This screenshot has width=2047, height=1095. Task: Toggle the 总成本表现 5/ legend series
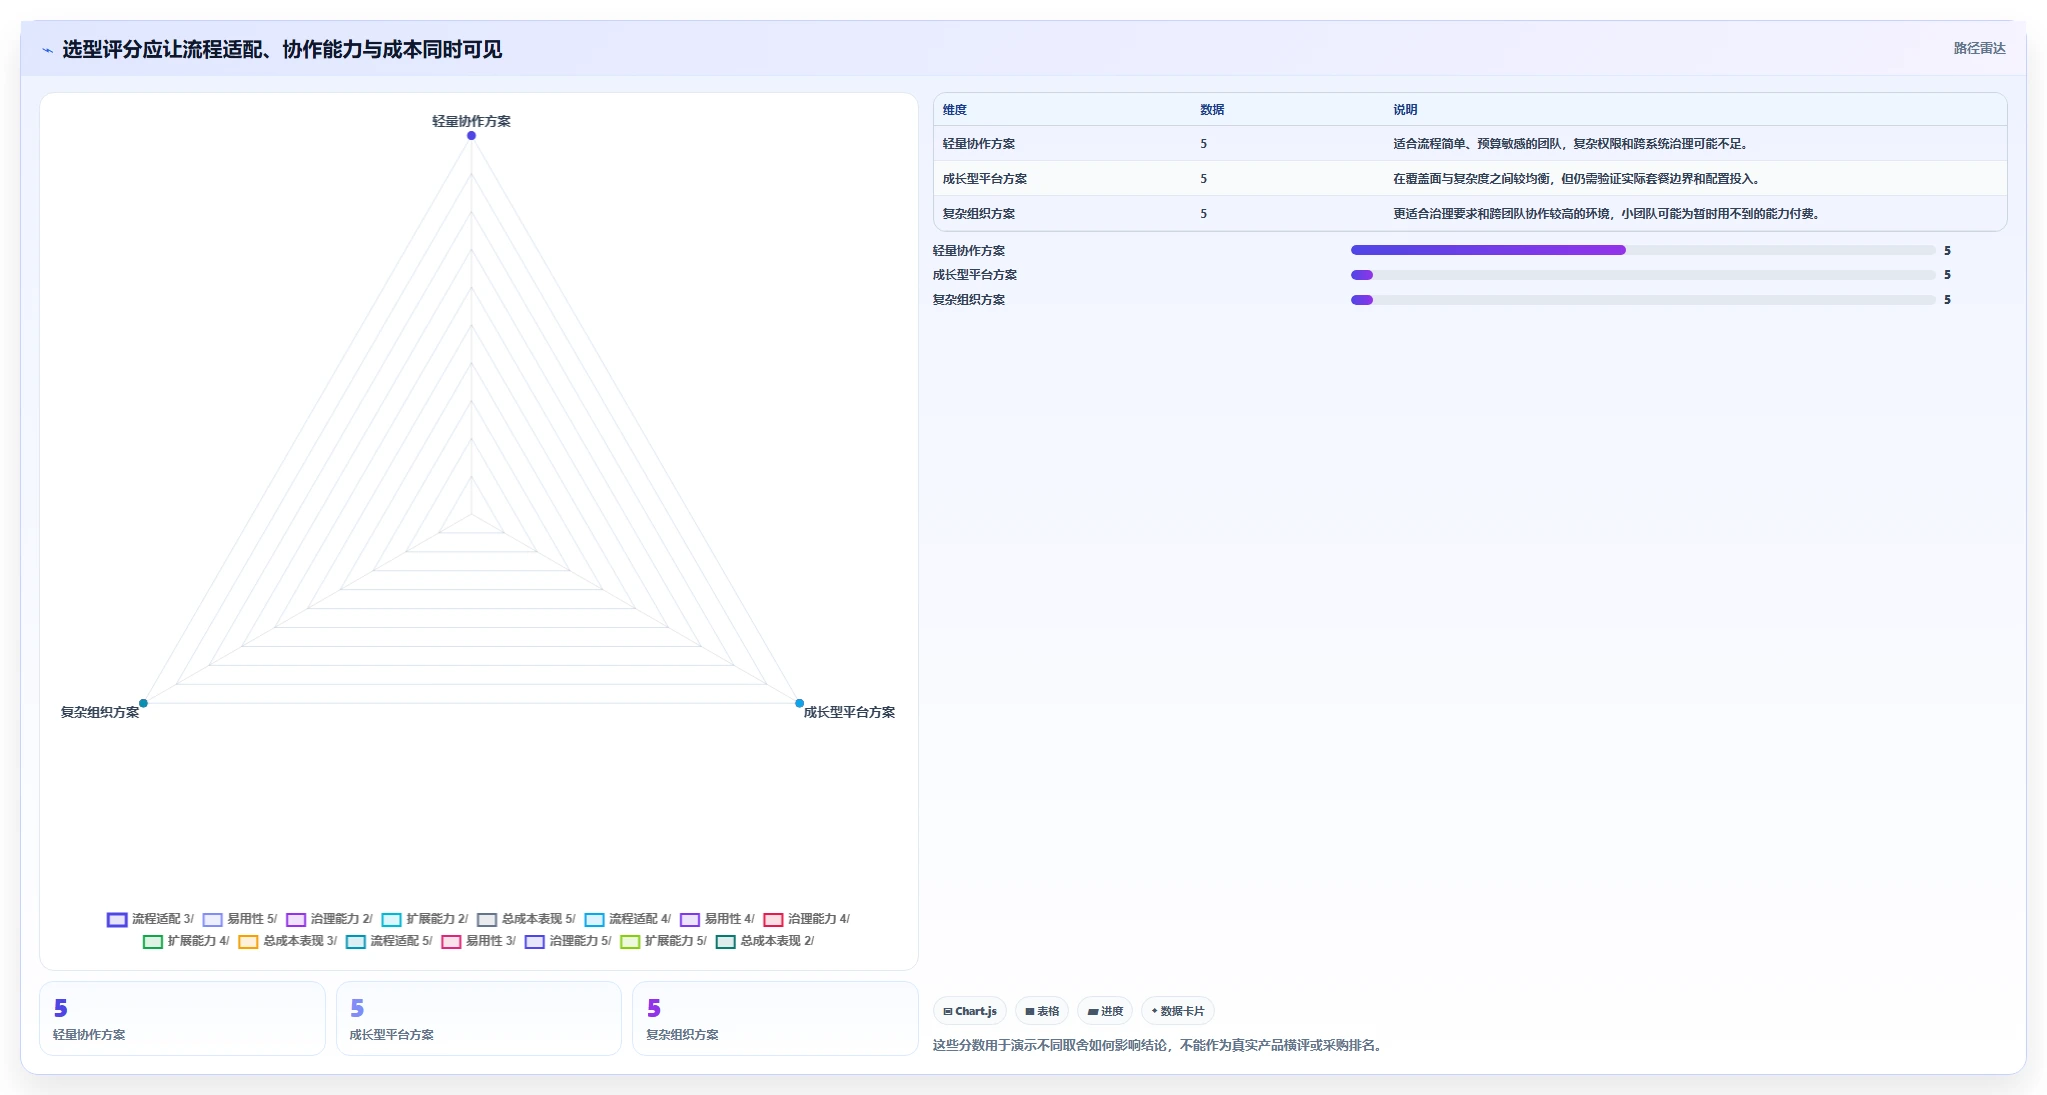(x=526, y=919)
